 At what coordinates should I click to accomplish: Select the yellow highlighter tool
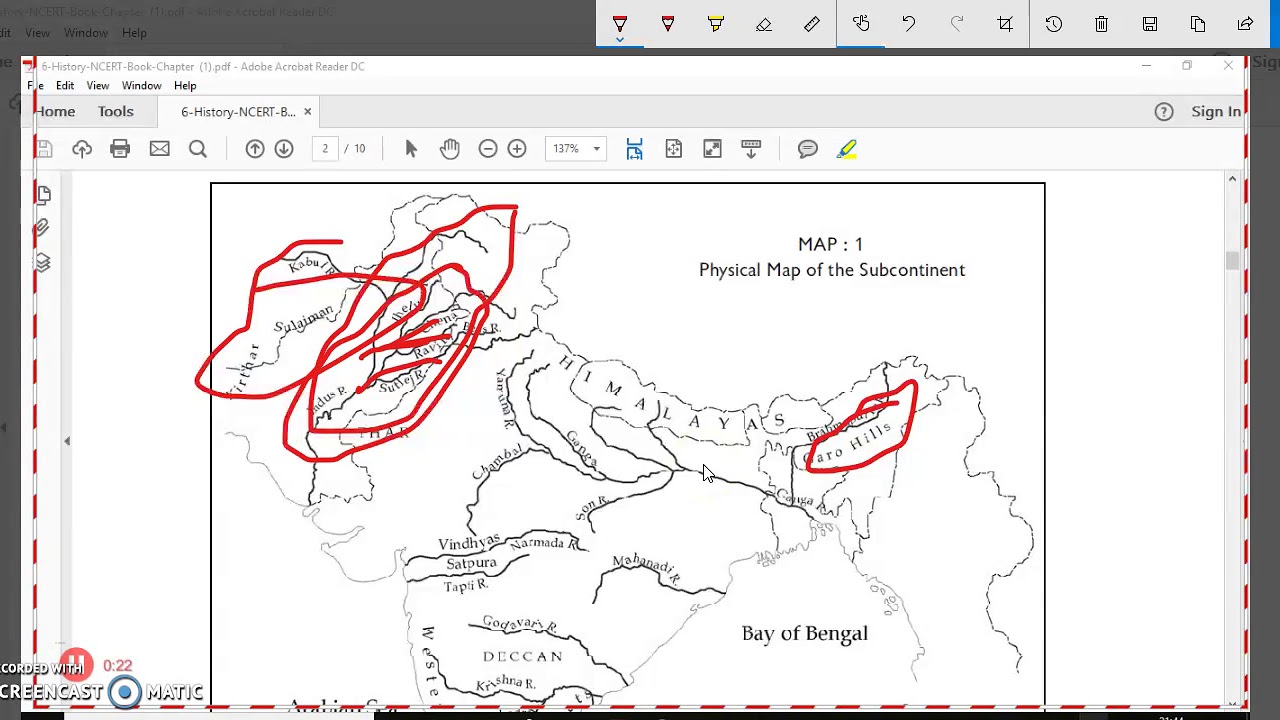point(716,24)
